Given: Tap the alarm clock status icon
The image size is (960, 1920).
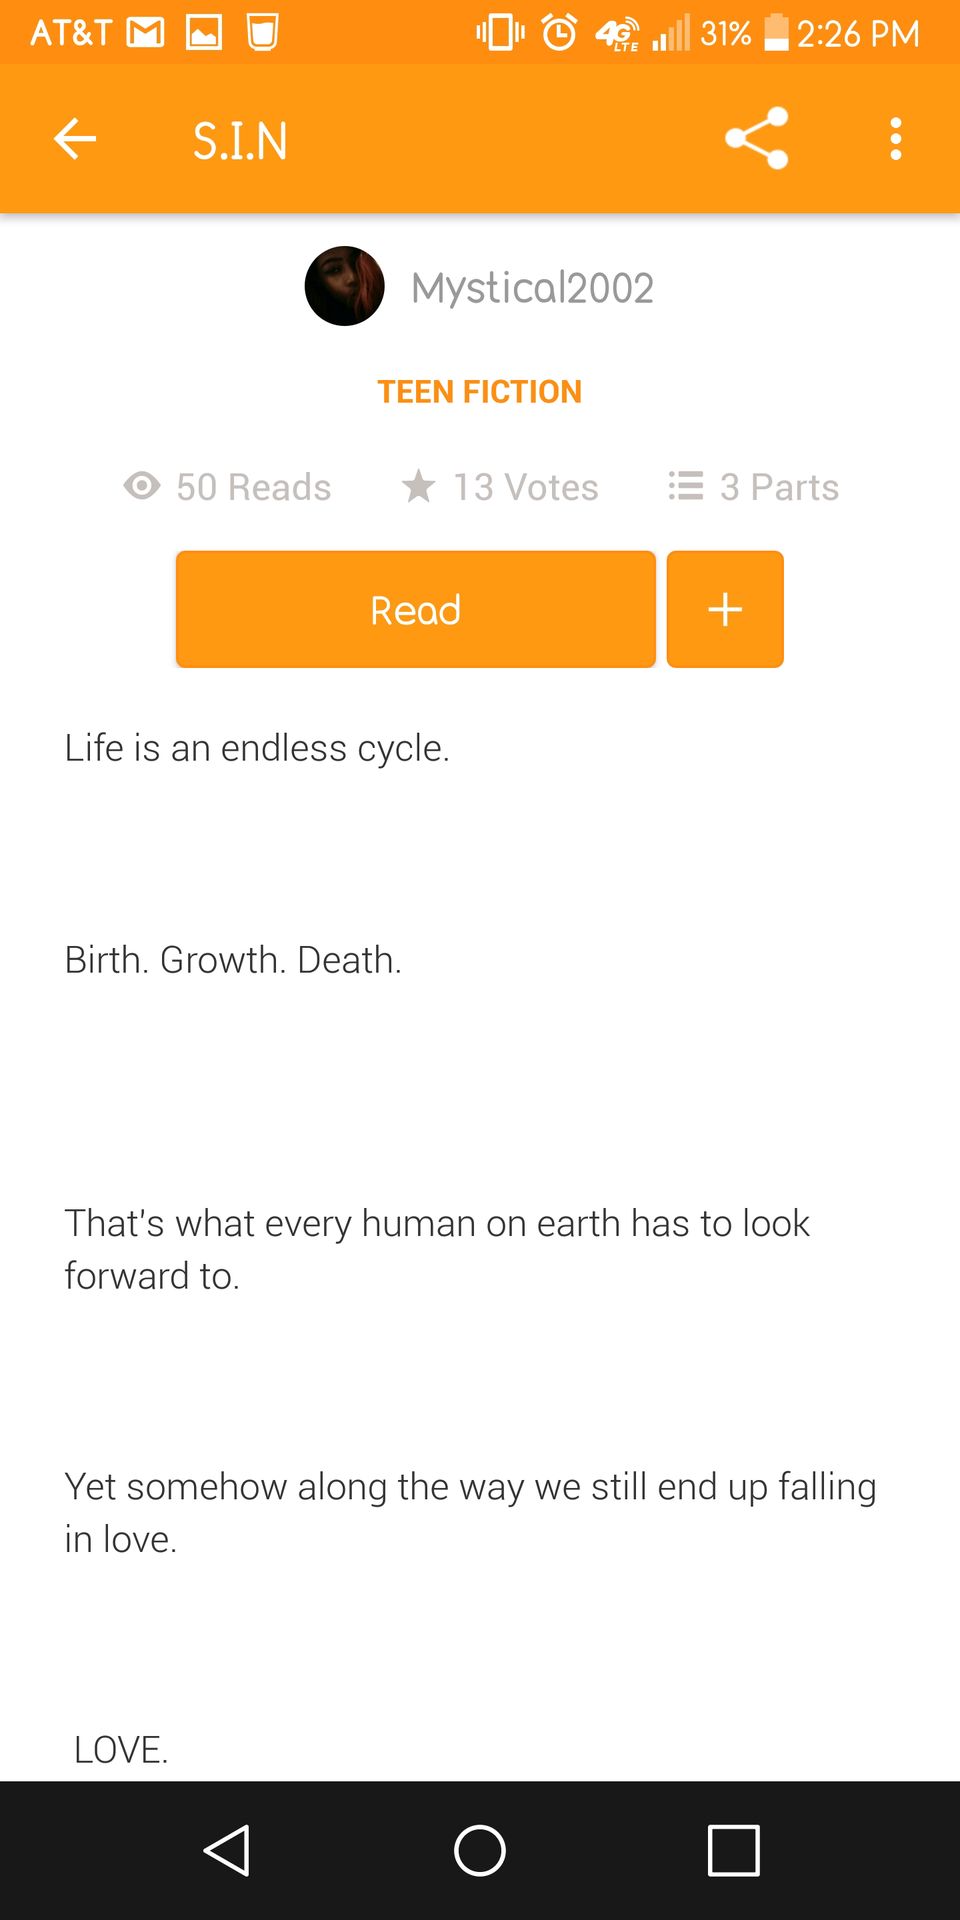Looking at the screenshot, I should 559,32.
